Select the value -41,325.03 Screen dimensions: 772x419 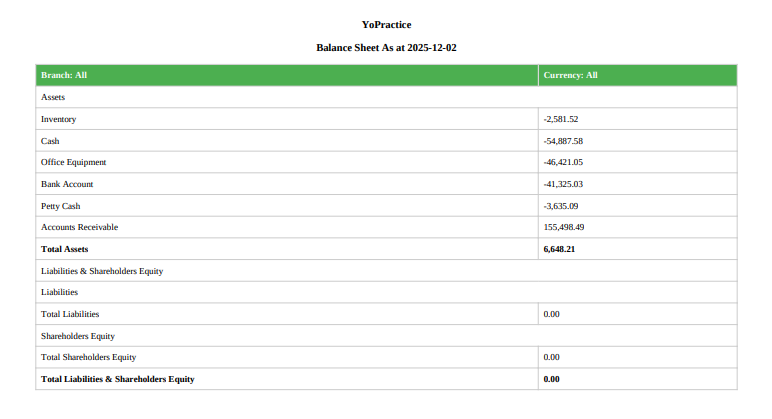point(563,184)
